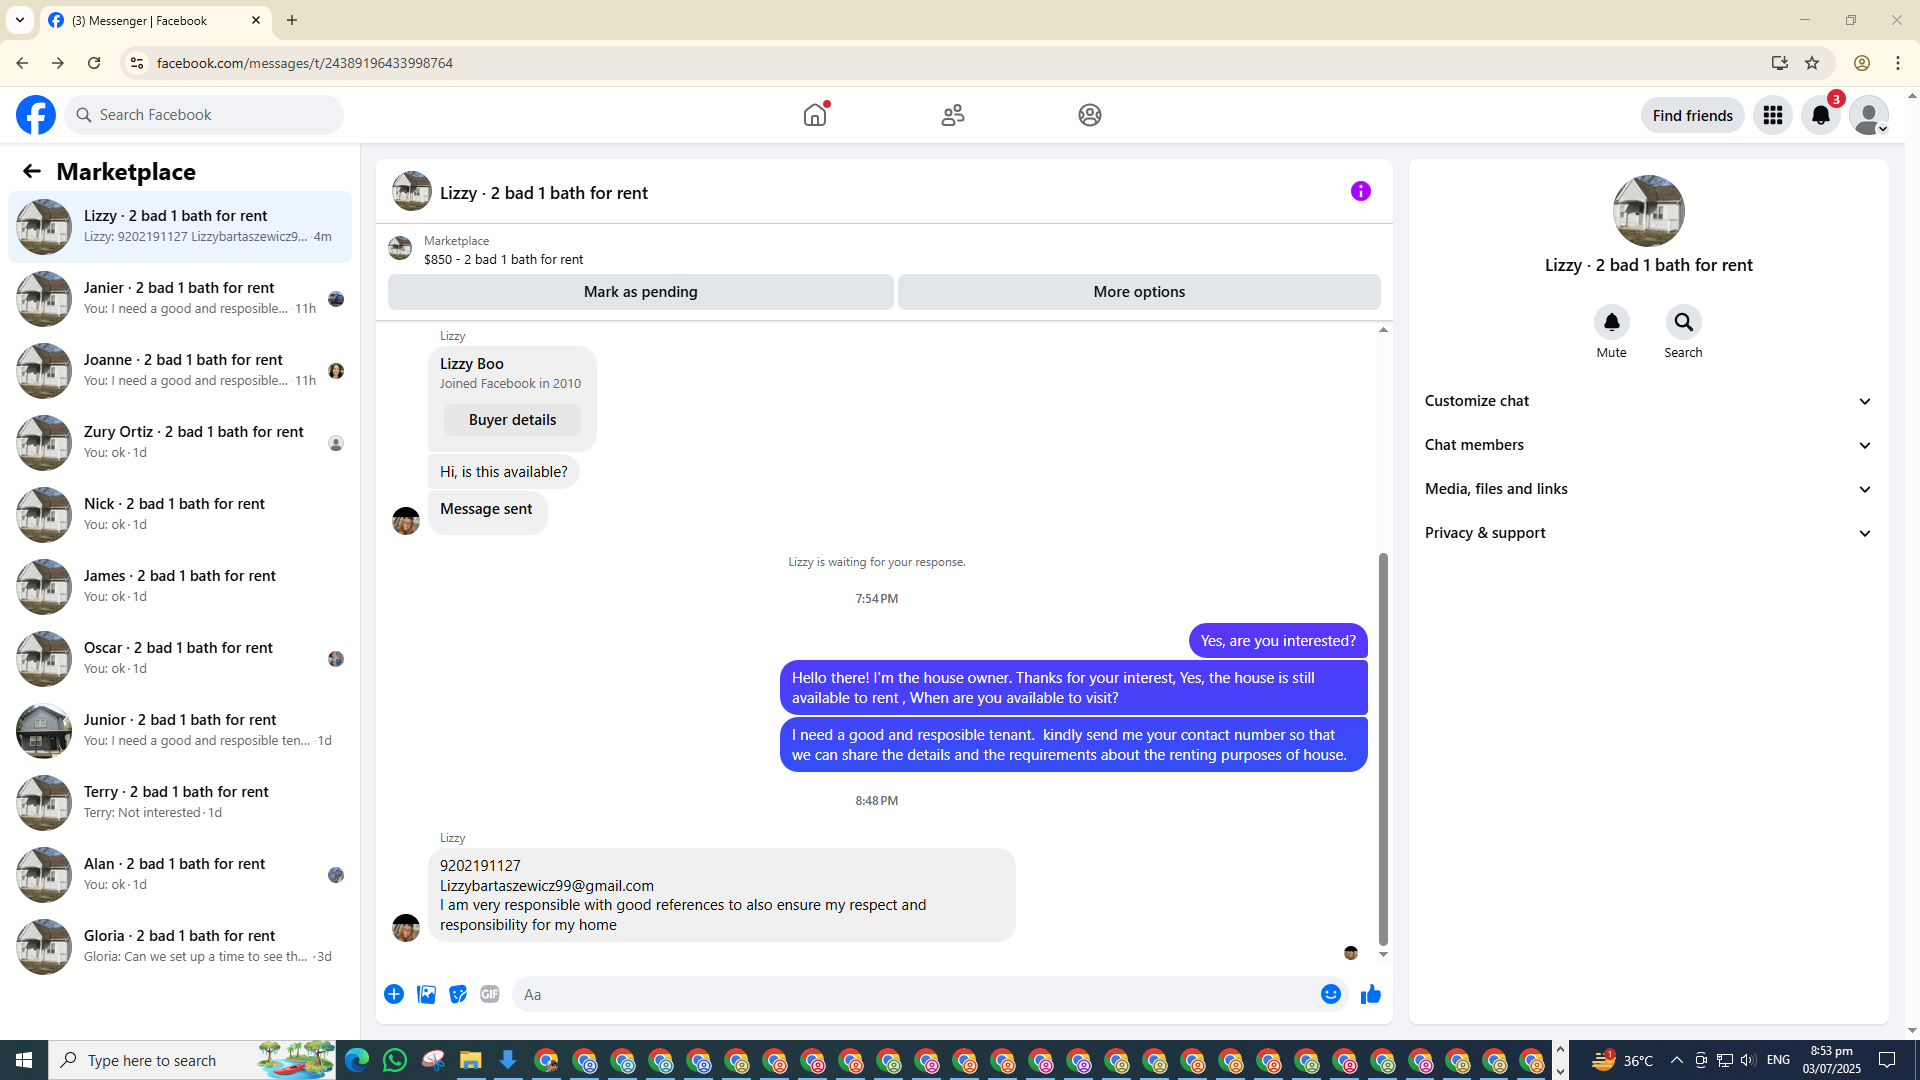This screenshot has width=1920, height=1080.
Task: Expand Privacy & support section
Action: [x=1648, y=533]
